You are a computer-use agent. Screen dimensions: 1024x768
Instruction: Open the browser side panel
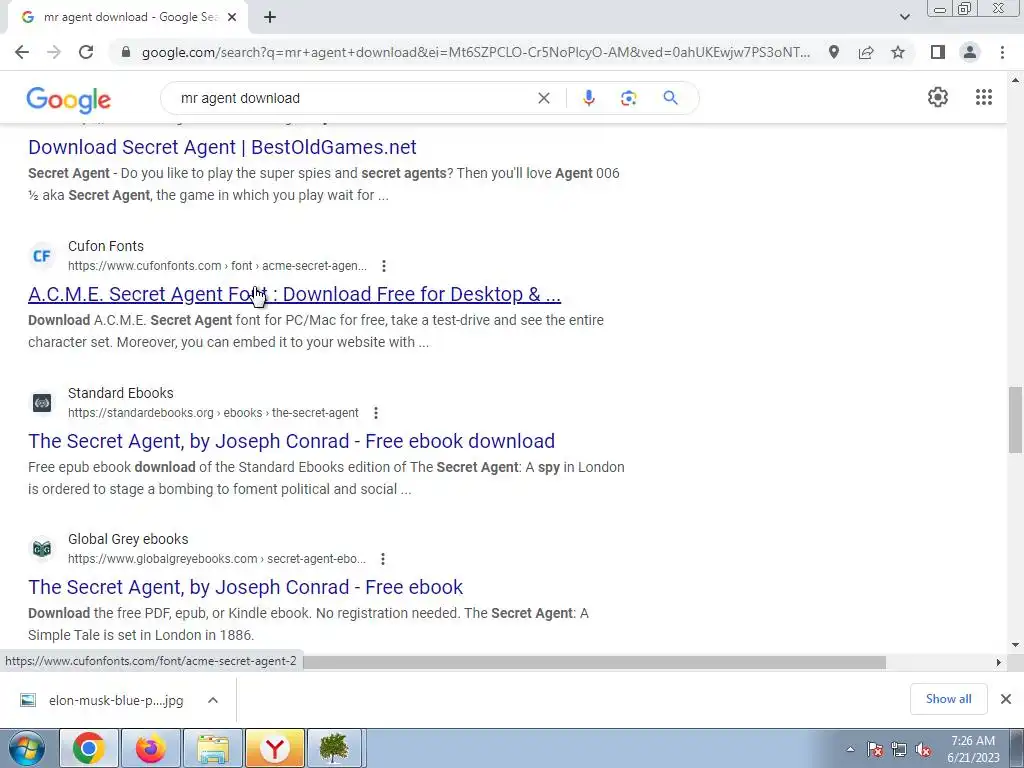click(938, 52)
